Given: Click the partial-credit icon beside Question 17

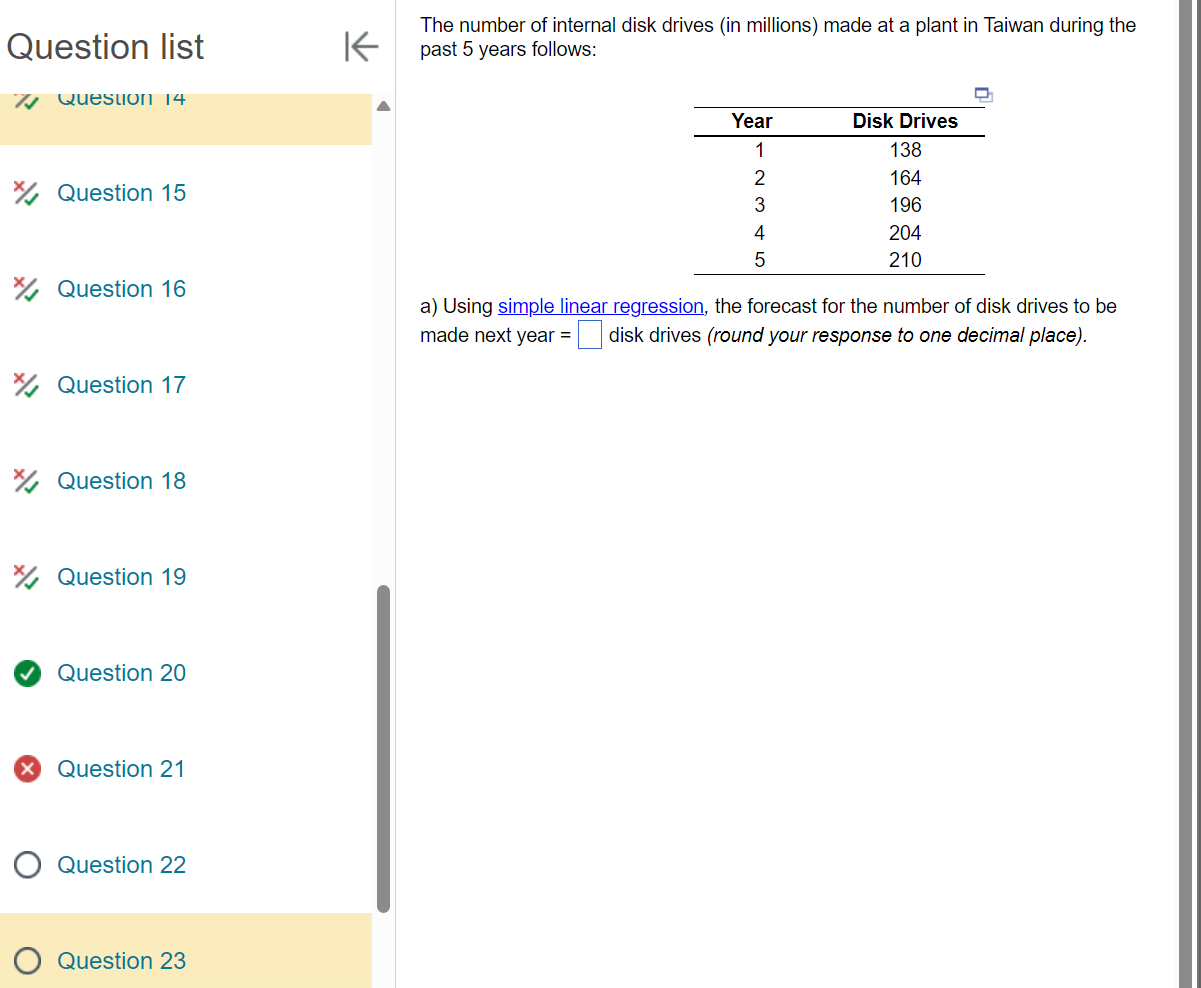Looking at the screenshot, I should 26,384.
